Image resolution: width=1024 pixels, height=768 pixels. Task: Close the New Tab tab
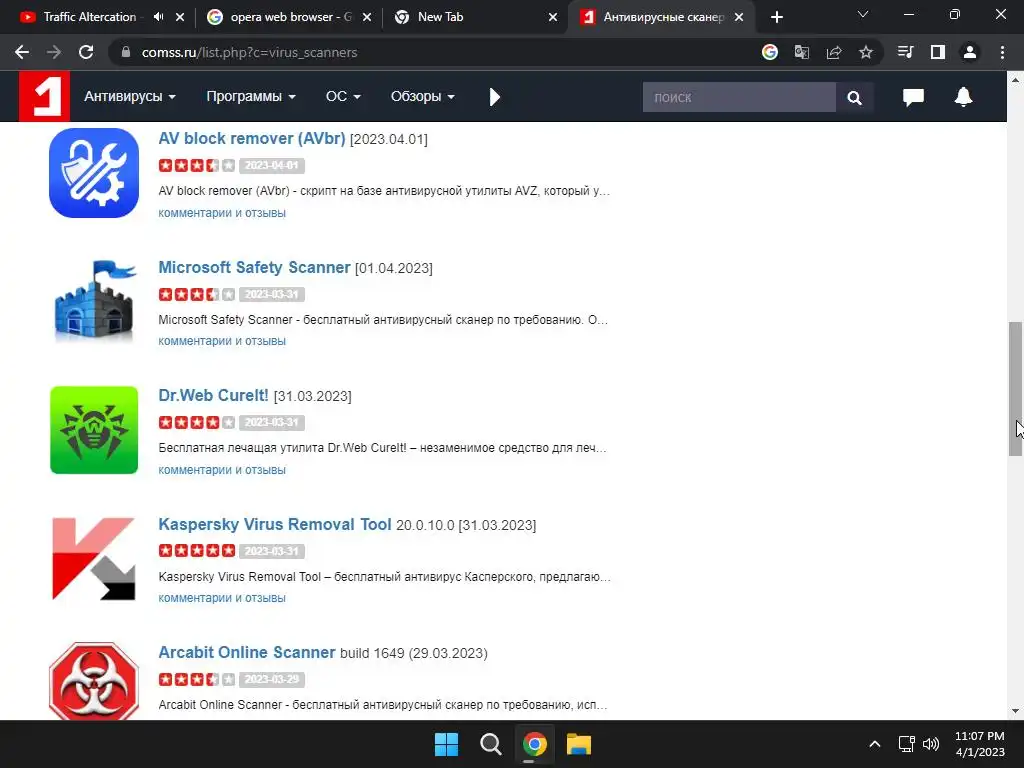(x=553, y=17)
